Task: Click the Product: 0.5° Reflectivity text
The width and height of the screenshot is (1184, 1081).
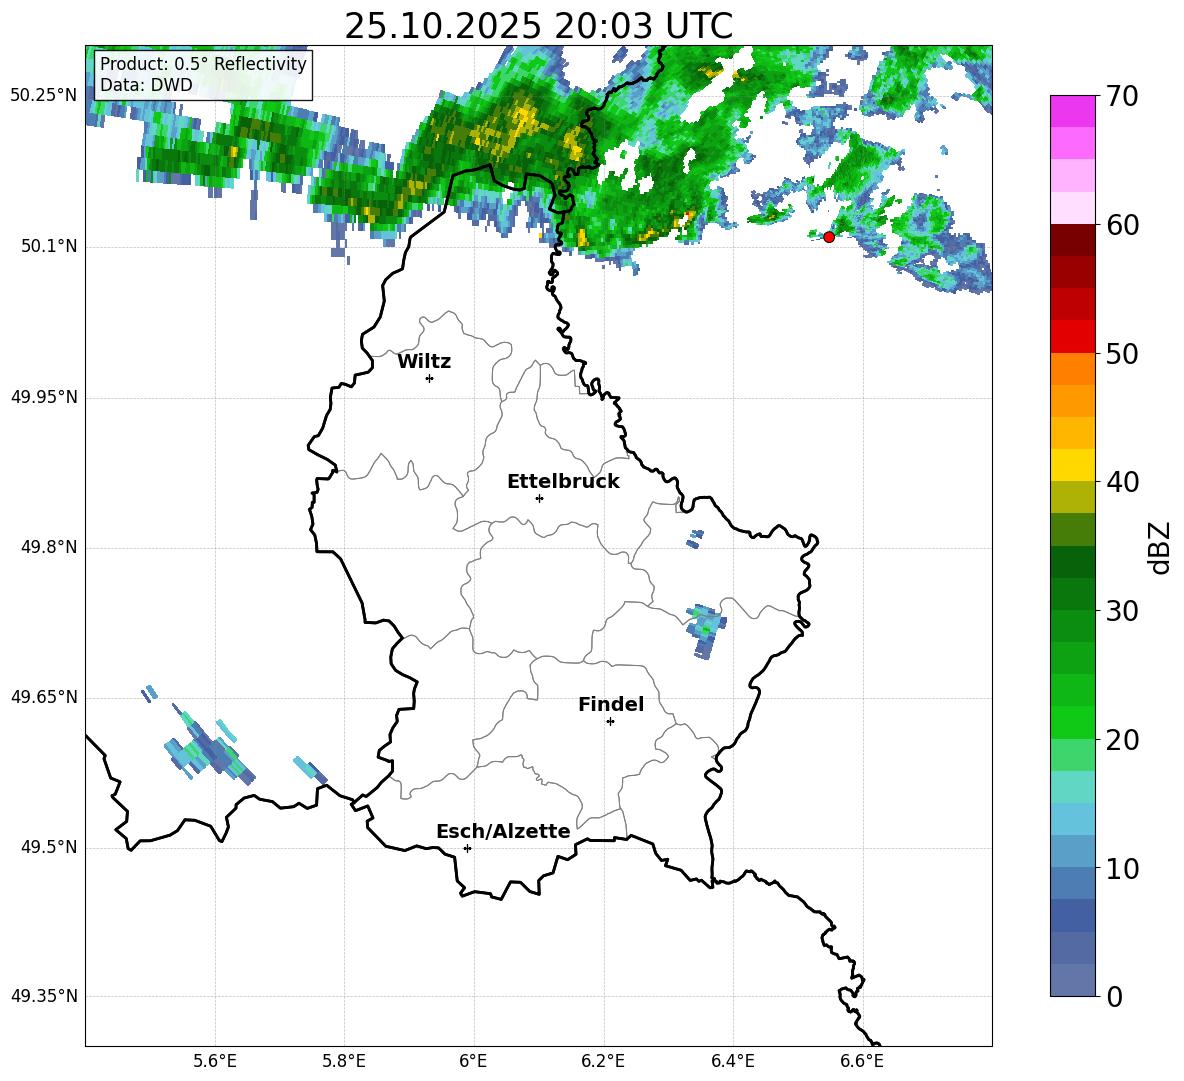Action: [x=203, y=63]
